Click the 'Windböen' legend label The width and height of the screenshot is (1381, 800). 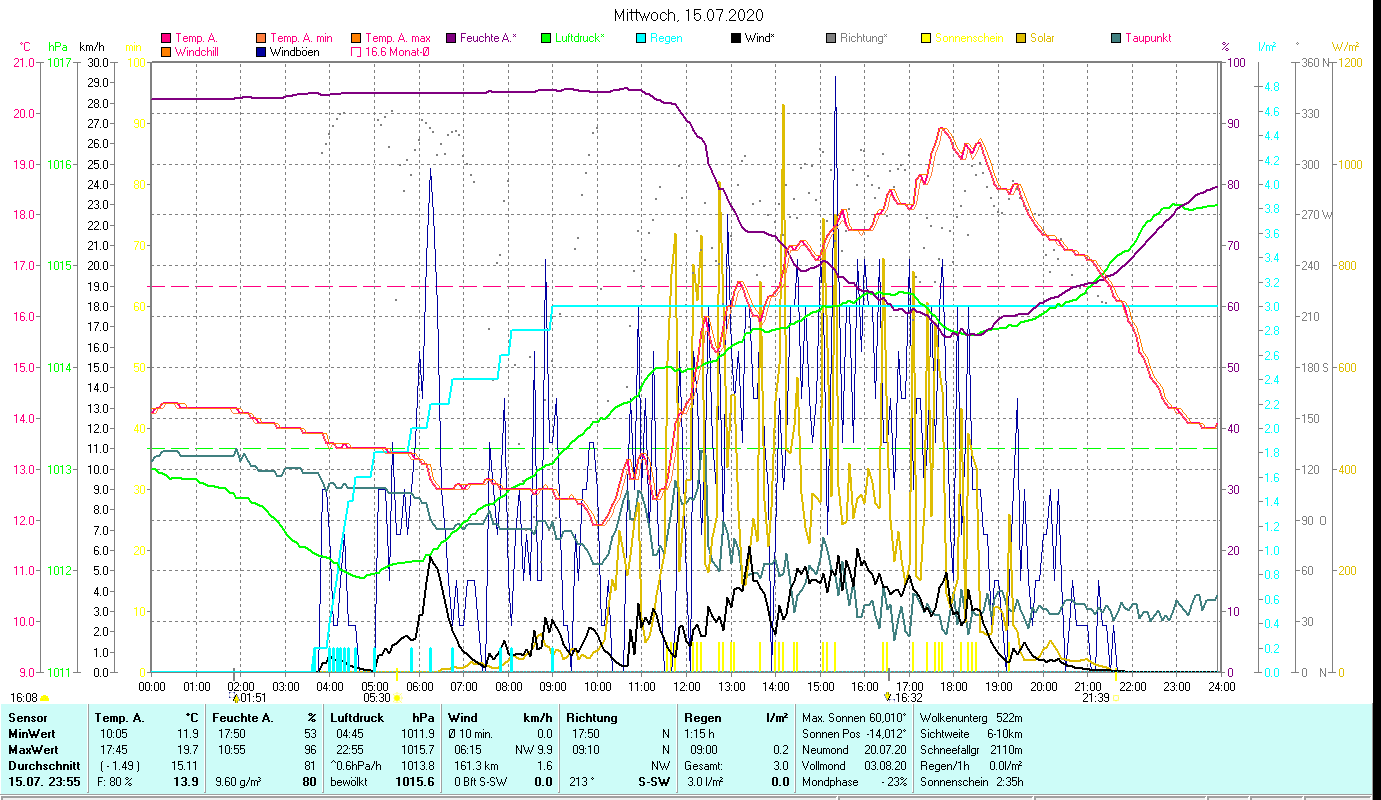tap(295, 51)
